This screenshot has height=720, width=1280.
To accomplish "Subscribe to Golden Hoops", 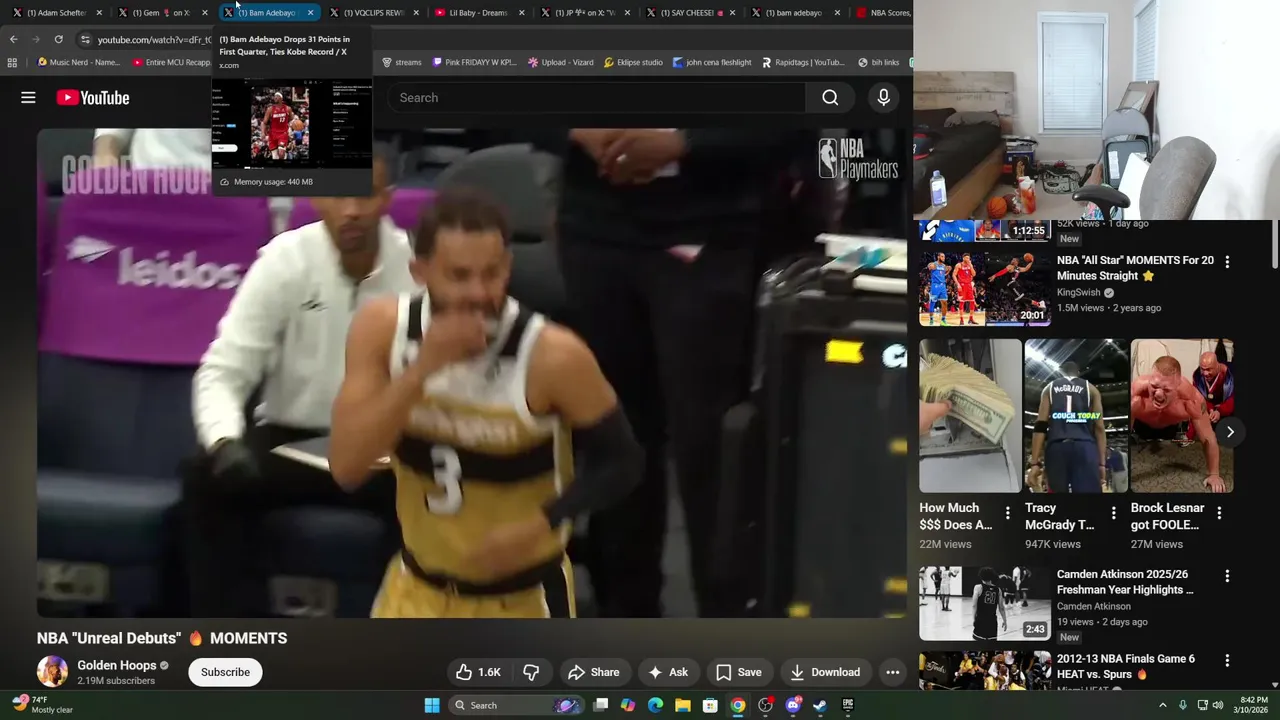I will point(225,672).
